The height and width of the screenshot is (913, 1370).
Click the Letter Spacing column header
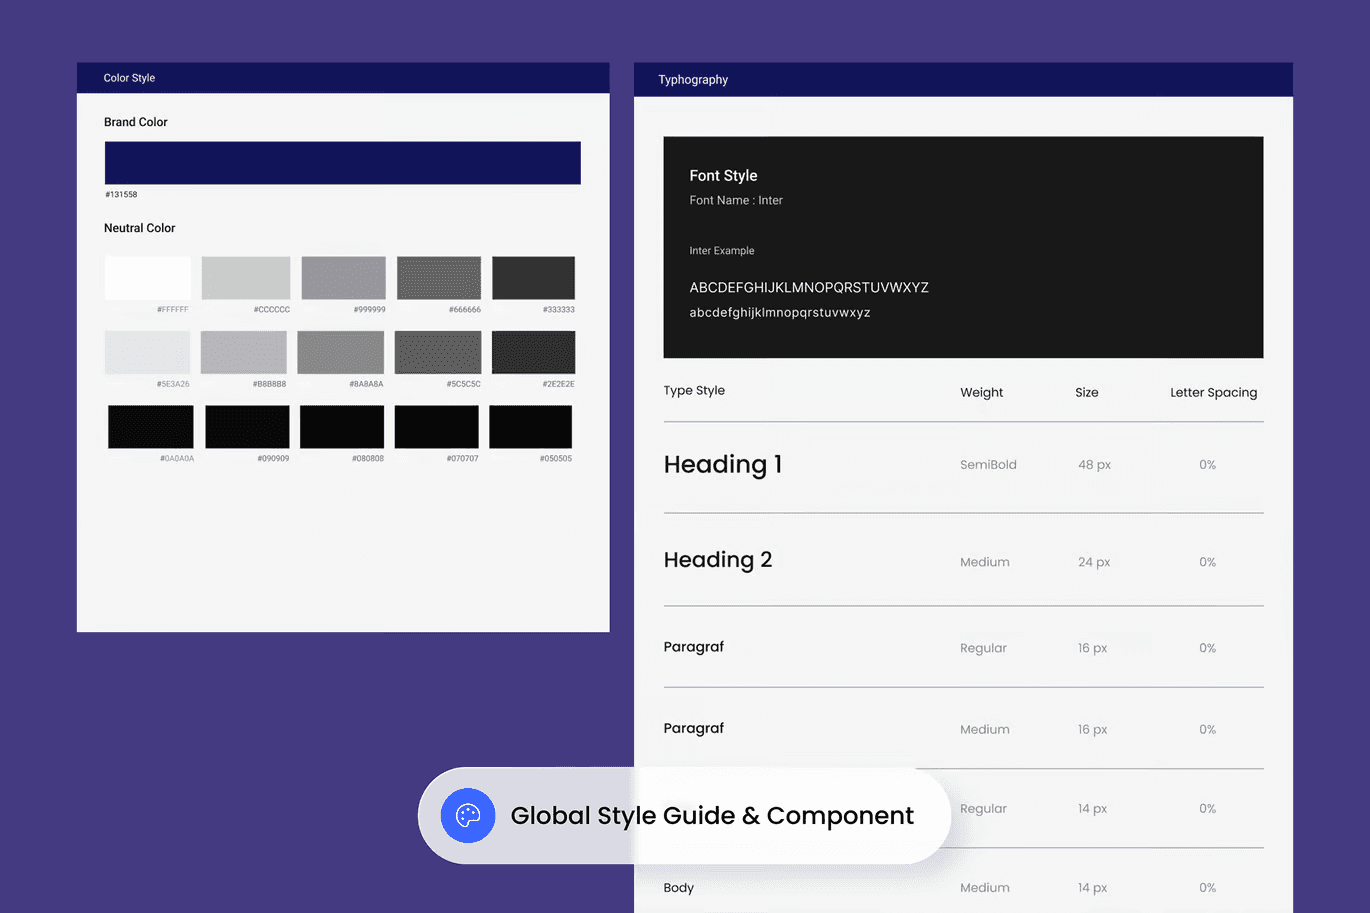pyautogui.click(x=1214, y=393)
